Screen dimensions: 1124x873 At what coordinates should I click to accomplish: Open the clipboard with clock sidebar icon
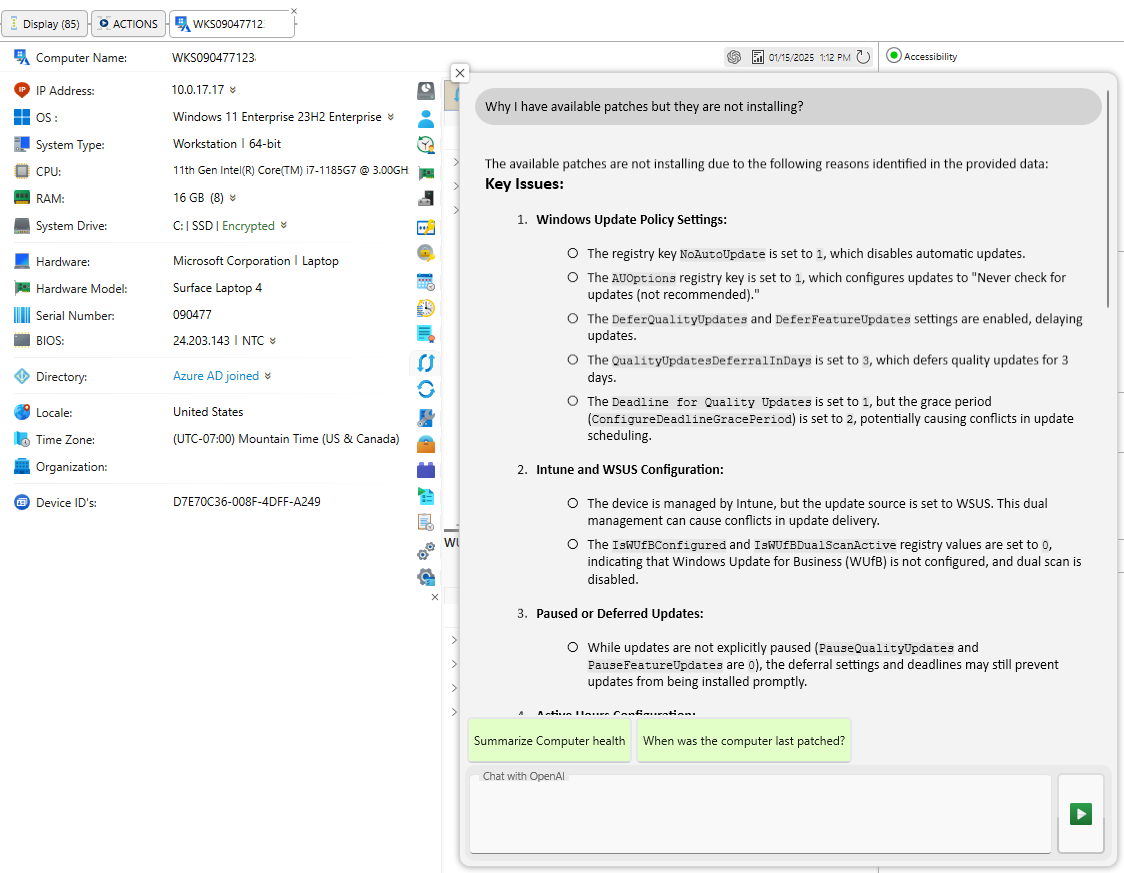pos(426,523)
